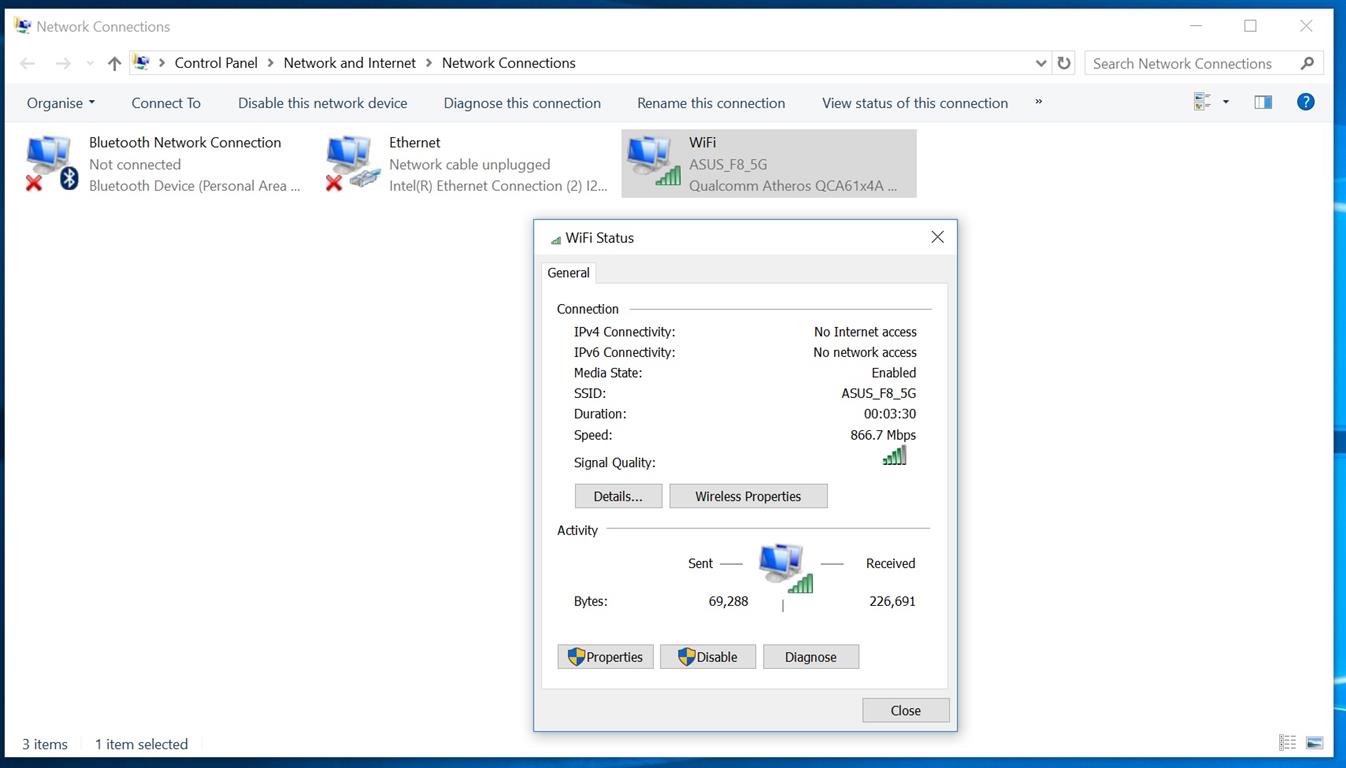Click Connect To in the toolbar
The image size is (1346, 768).
click(166, 103)
